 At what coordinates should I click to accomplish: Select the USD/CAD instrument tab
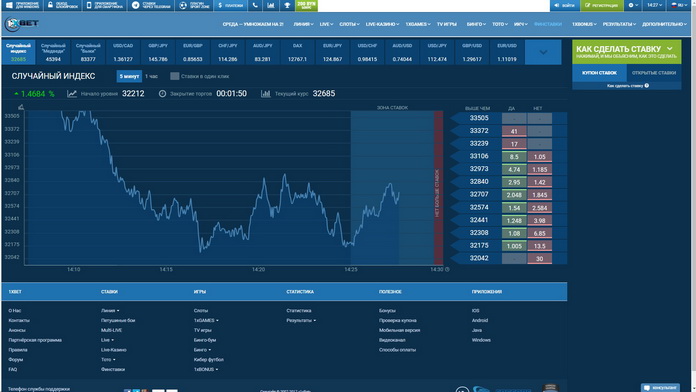tap(123, 52)
